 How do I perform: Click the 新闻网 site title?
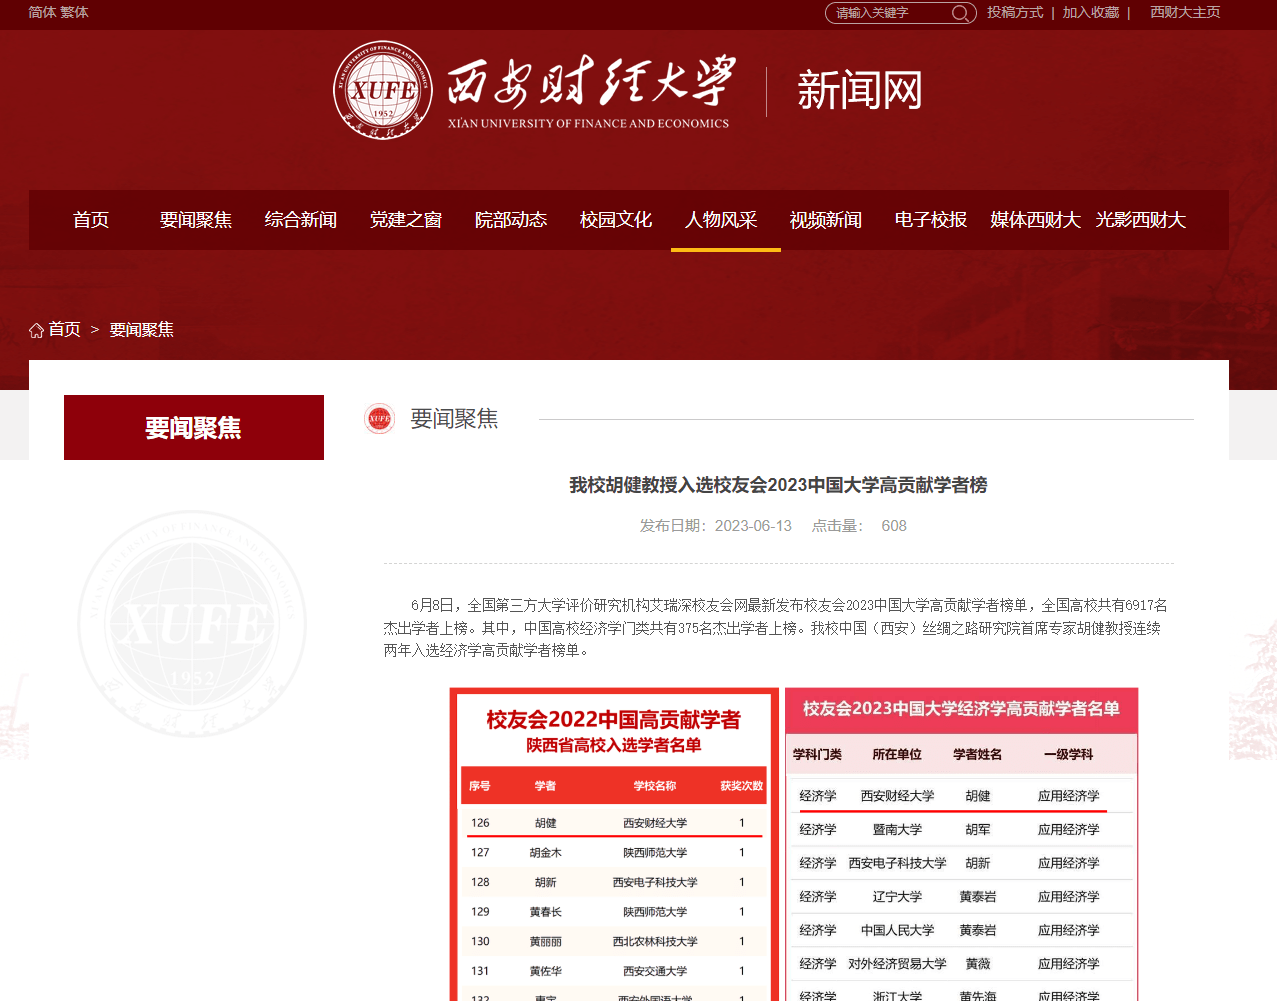[x=859, y=91]
